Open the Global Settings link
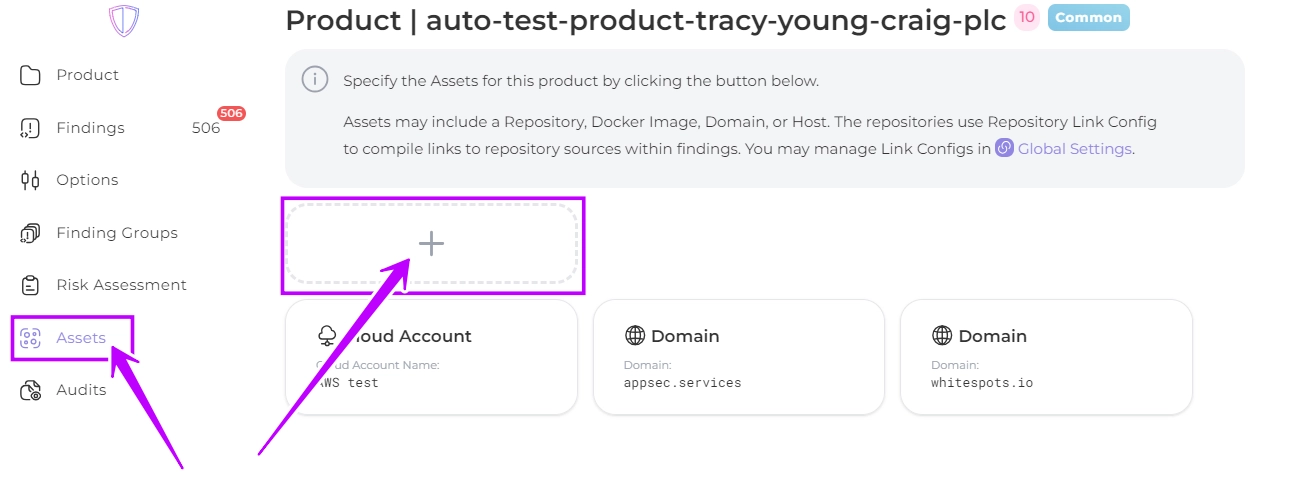 1074,149
